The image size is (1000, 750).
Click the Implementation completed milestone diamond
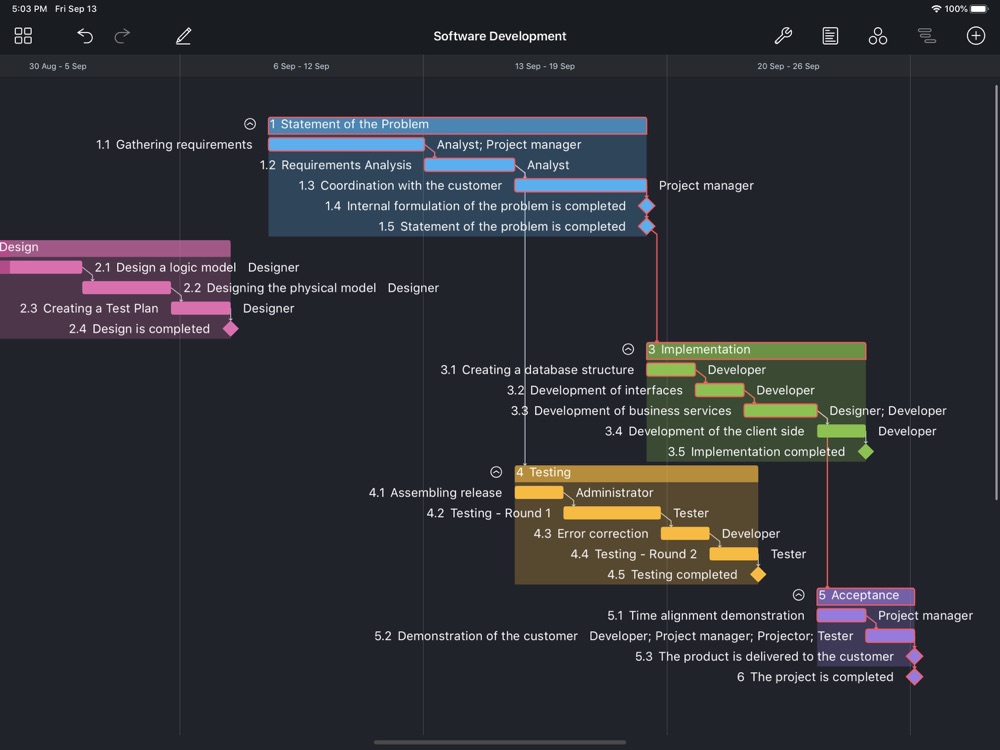(866, 452)
